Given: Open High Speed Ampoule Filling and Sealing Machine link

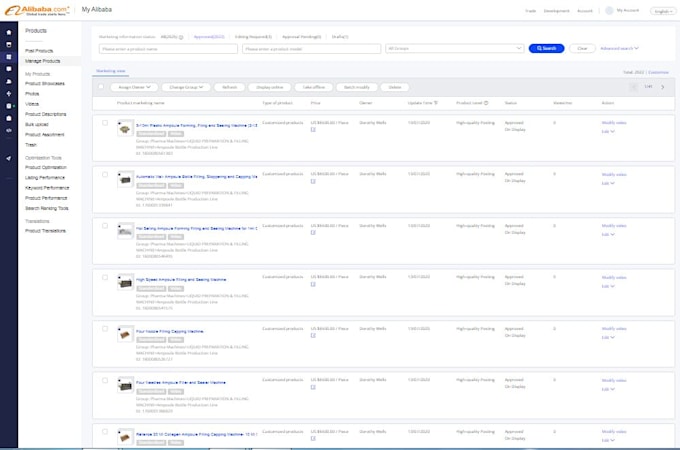Looking at the screenshot, I should click(181, 280).
